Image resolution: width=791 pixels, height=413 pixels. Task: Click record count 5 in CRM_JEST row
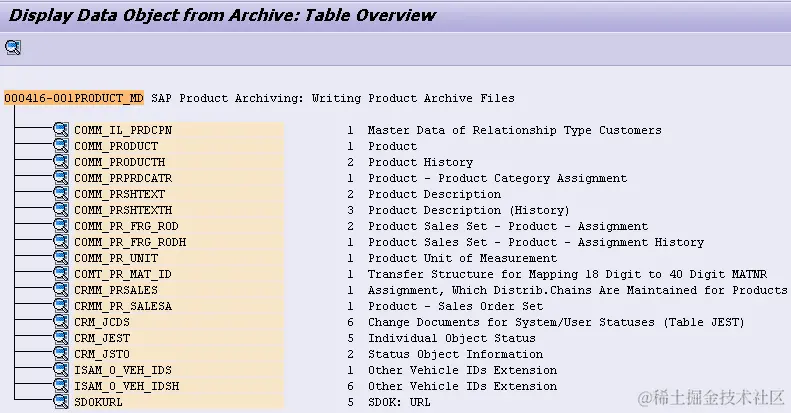coord(350,338)
